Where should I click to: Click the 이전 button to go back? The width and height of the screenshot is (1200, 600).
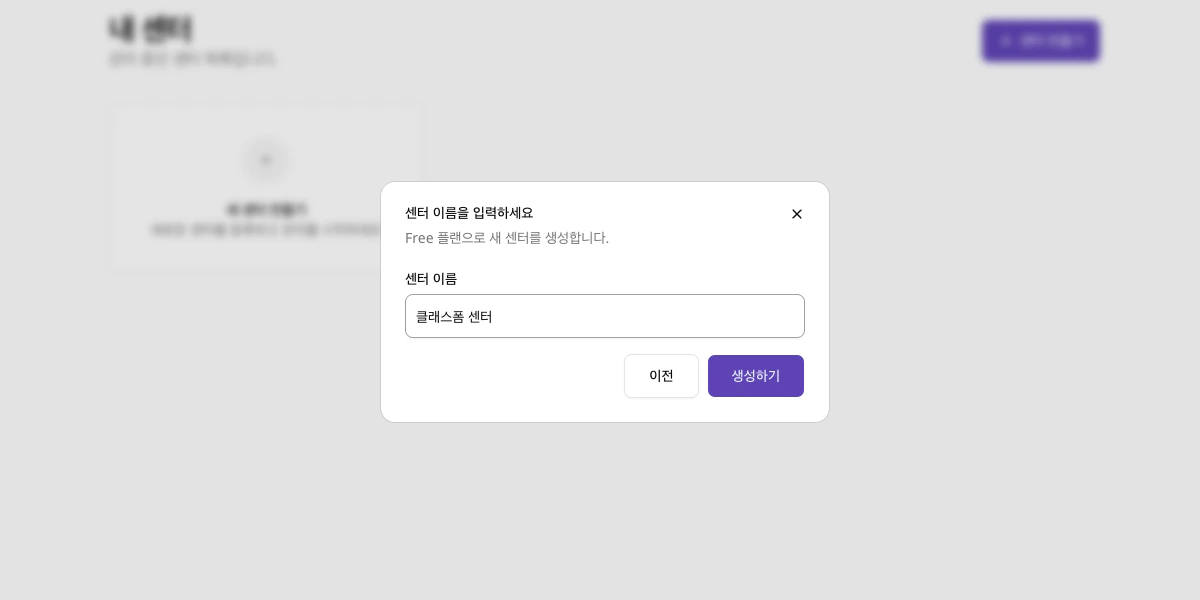(x=661, y=376)
